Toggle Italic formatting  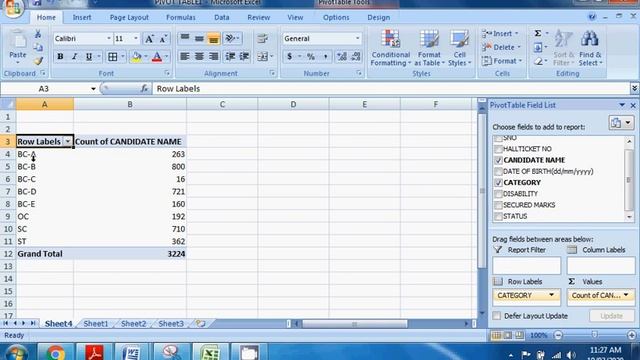point(74,57)
